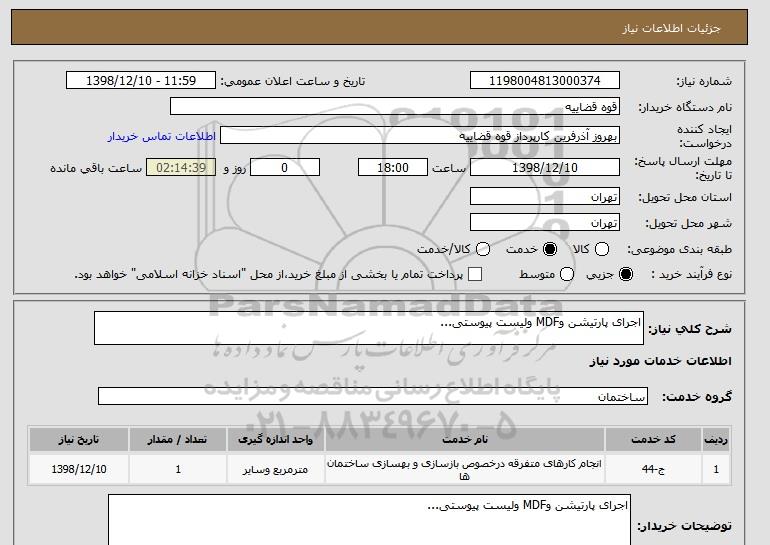Choose the متوسط purchase type radio
This screenshot has height=545, width=770.
click(567, 274)
